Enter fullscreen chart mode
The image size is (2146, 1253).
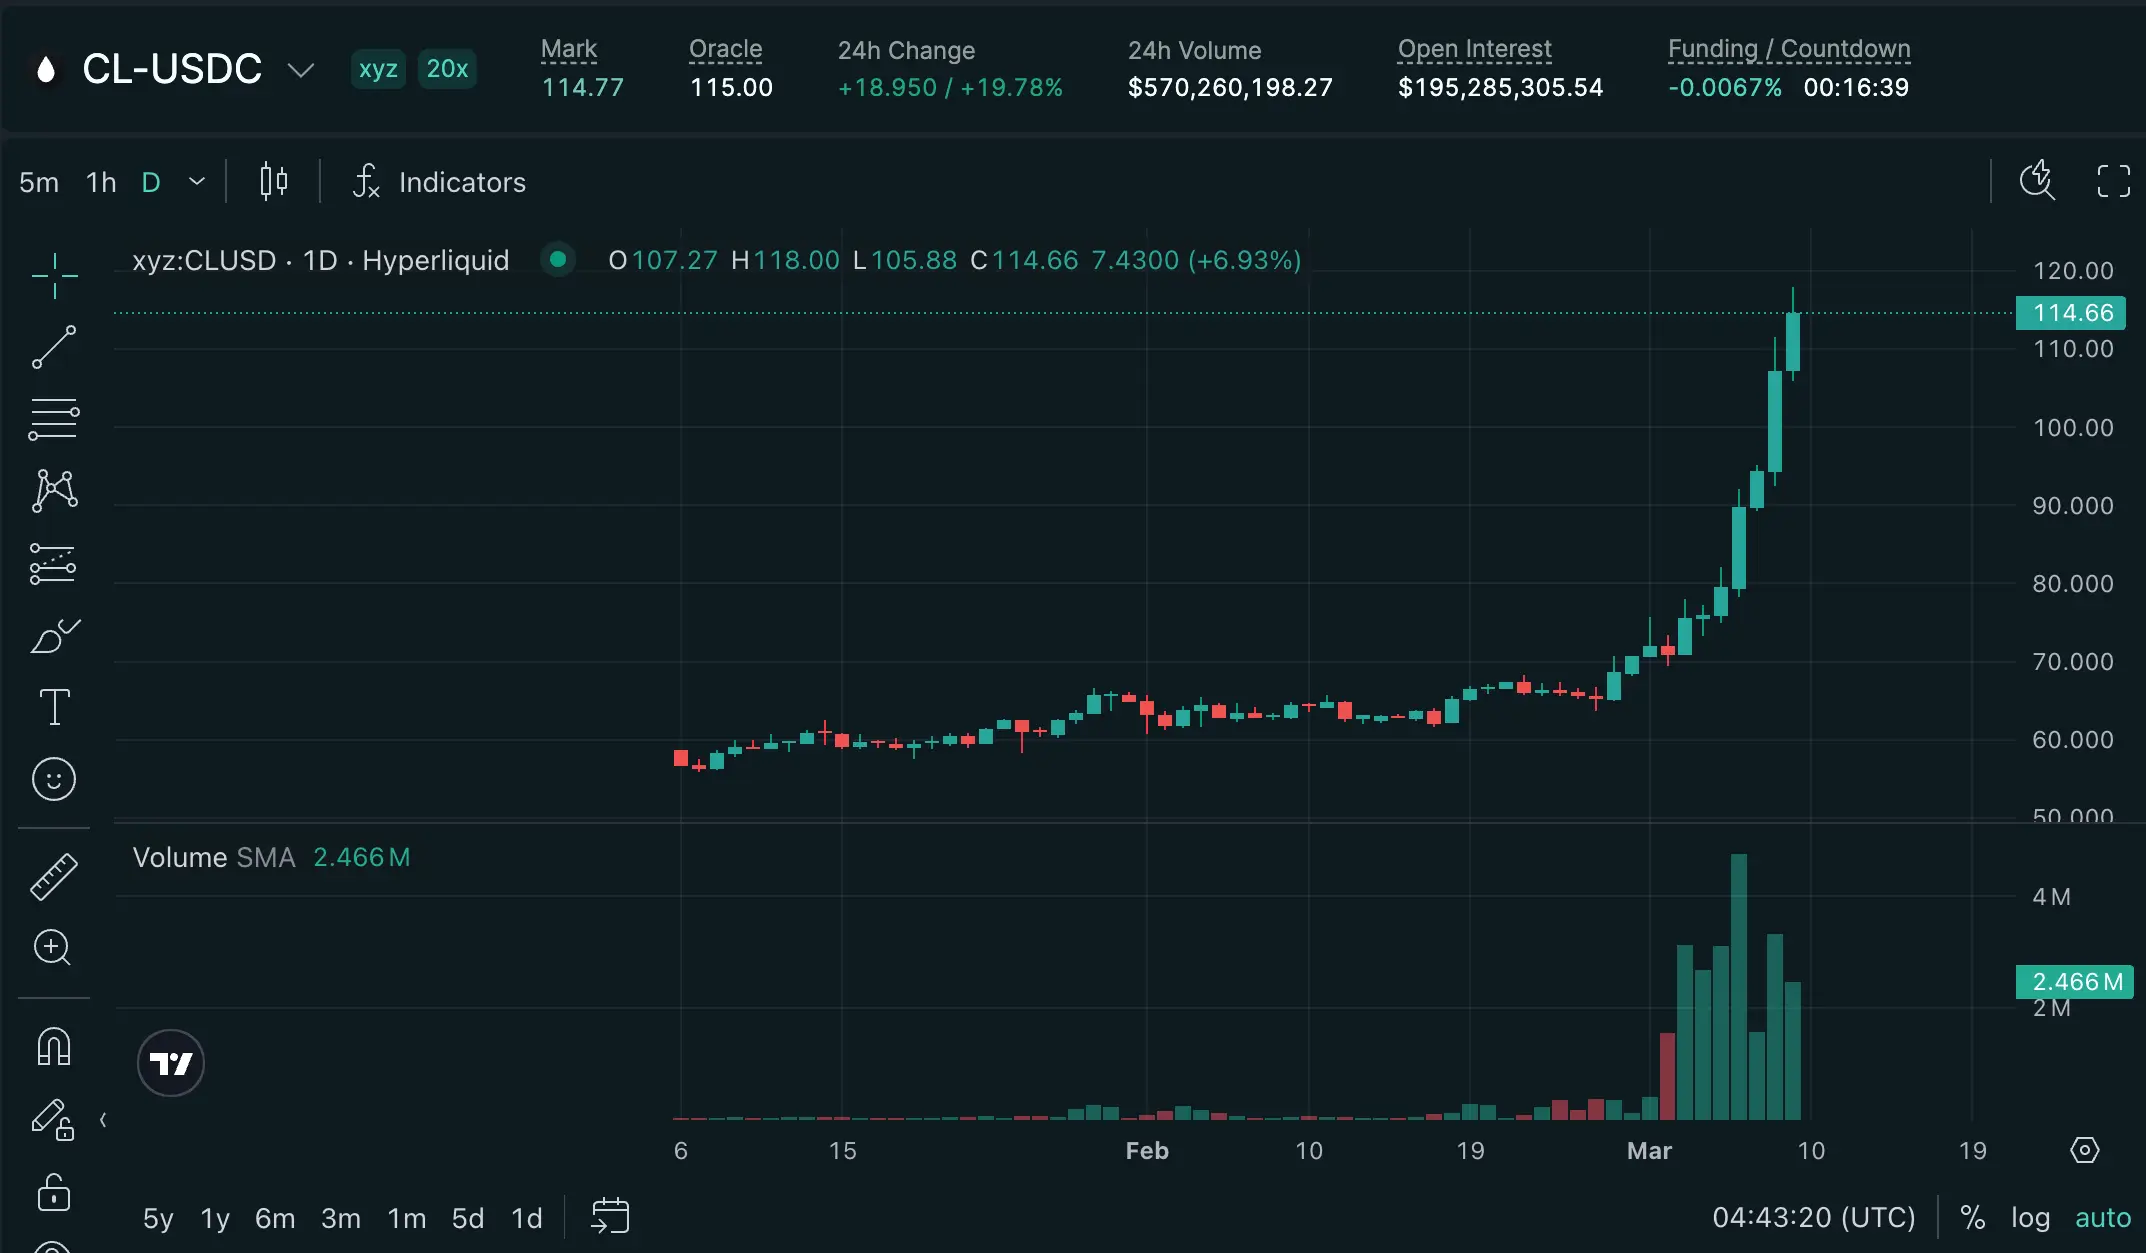click(x=2113, y=182)
